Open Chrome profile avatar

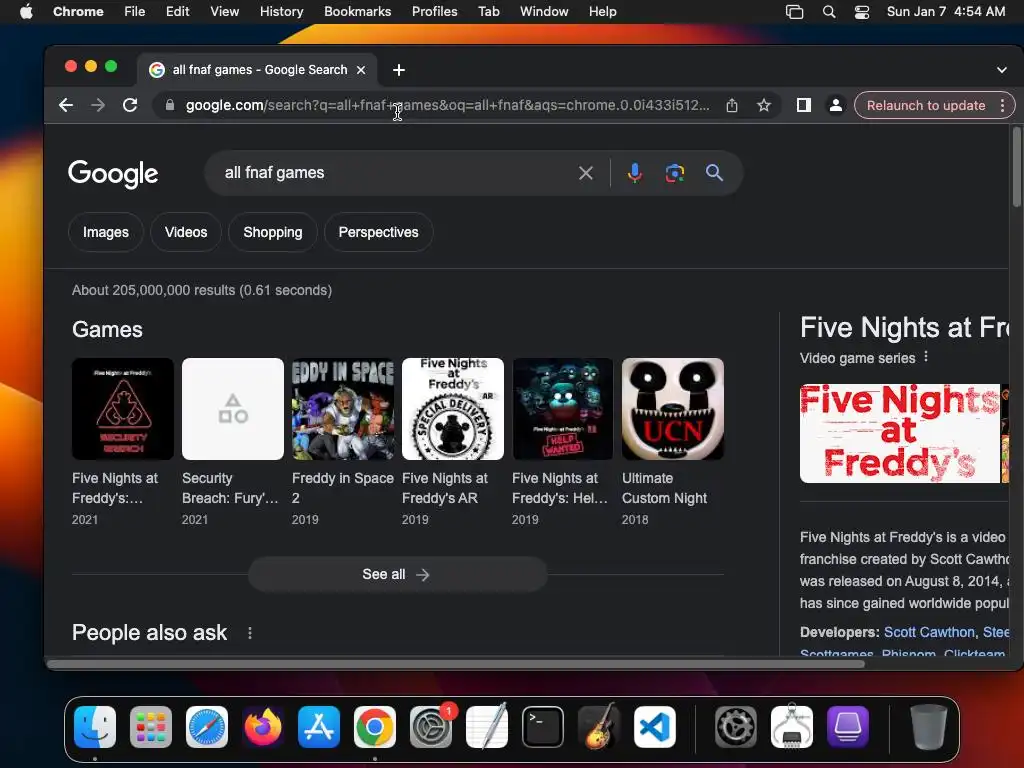point(835,105)
